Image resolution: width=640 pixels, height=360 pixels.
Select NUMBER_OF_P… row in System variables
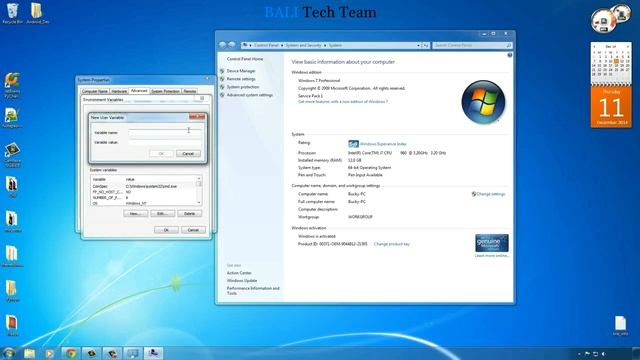coord(144,197)
